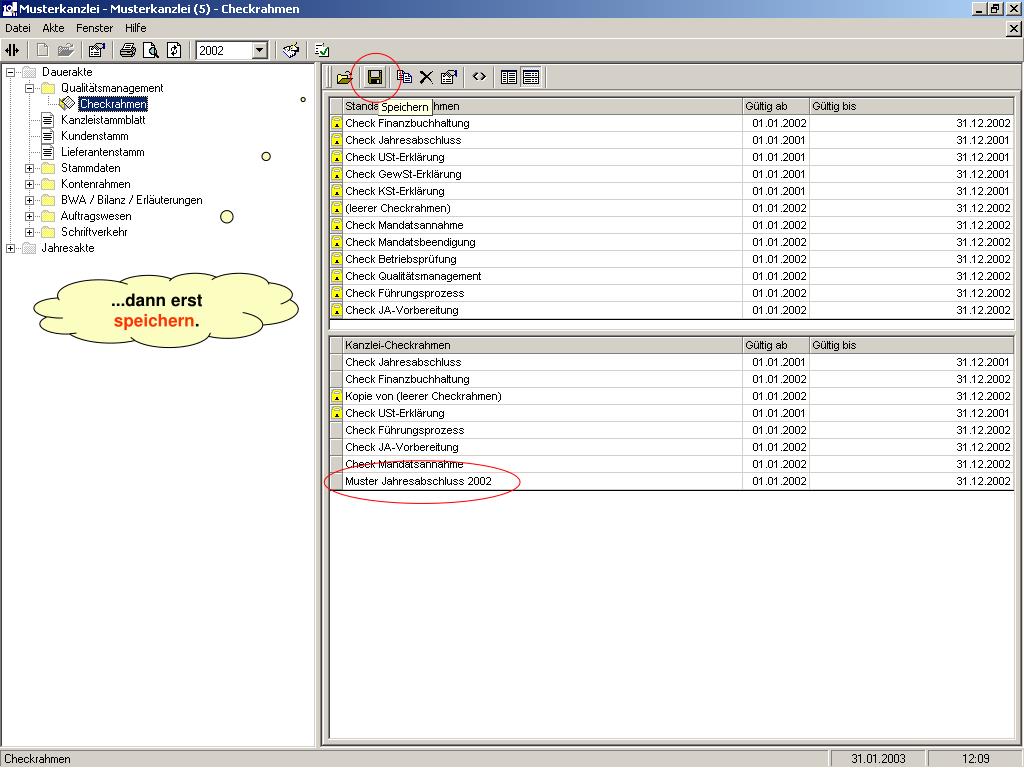Click the black X delete icon
Screen dimensions: 1024x768
click(x=426, y=77)
